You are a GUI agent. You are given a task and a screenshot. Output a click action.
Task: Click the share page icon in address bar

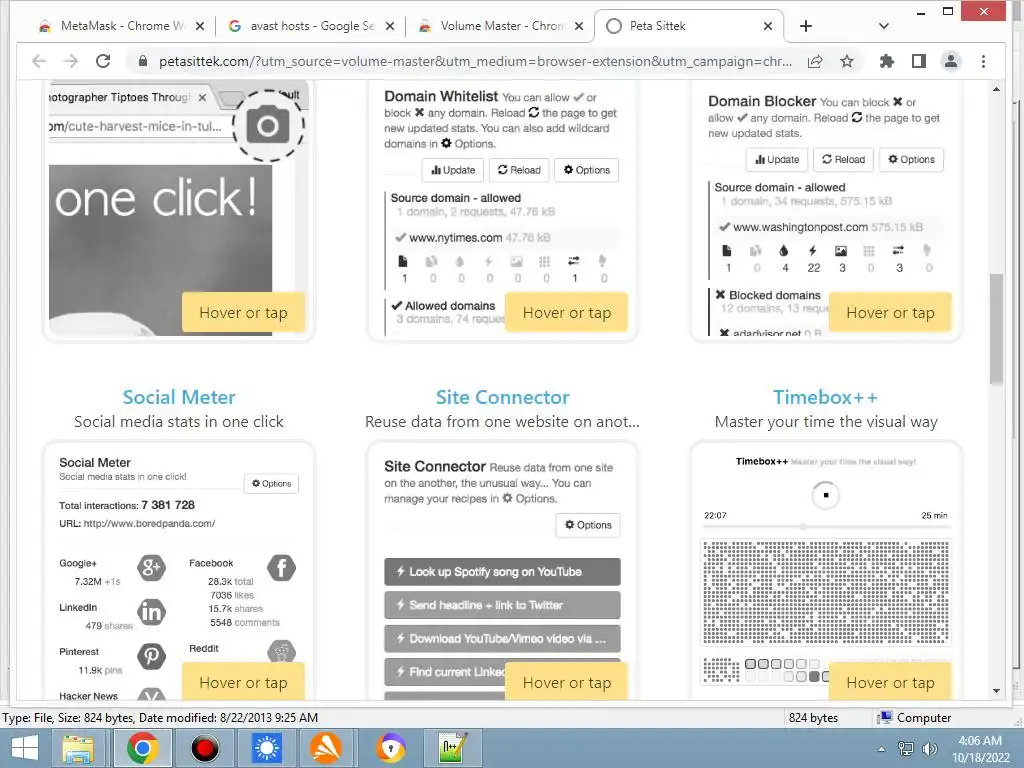(x=815, y=61)
